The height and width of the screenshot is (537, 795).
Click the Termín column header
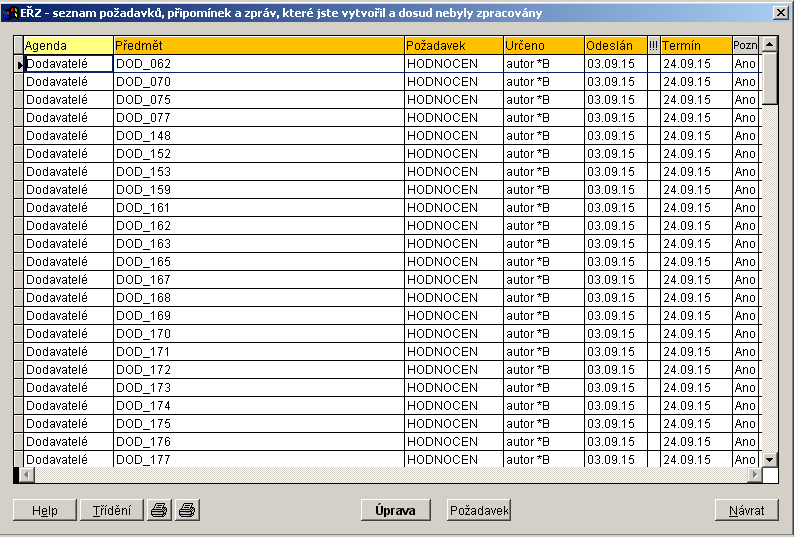(695, 46)
